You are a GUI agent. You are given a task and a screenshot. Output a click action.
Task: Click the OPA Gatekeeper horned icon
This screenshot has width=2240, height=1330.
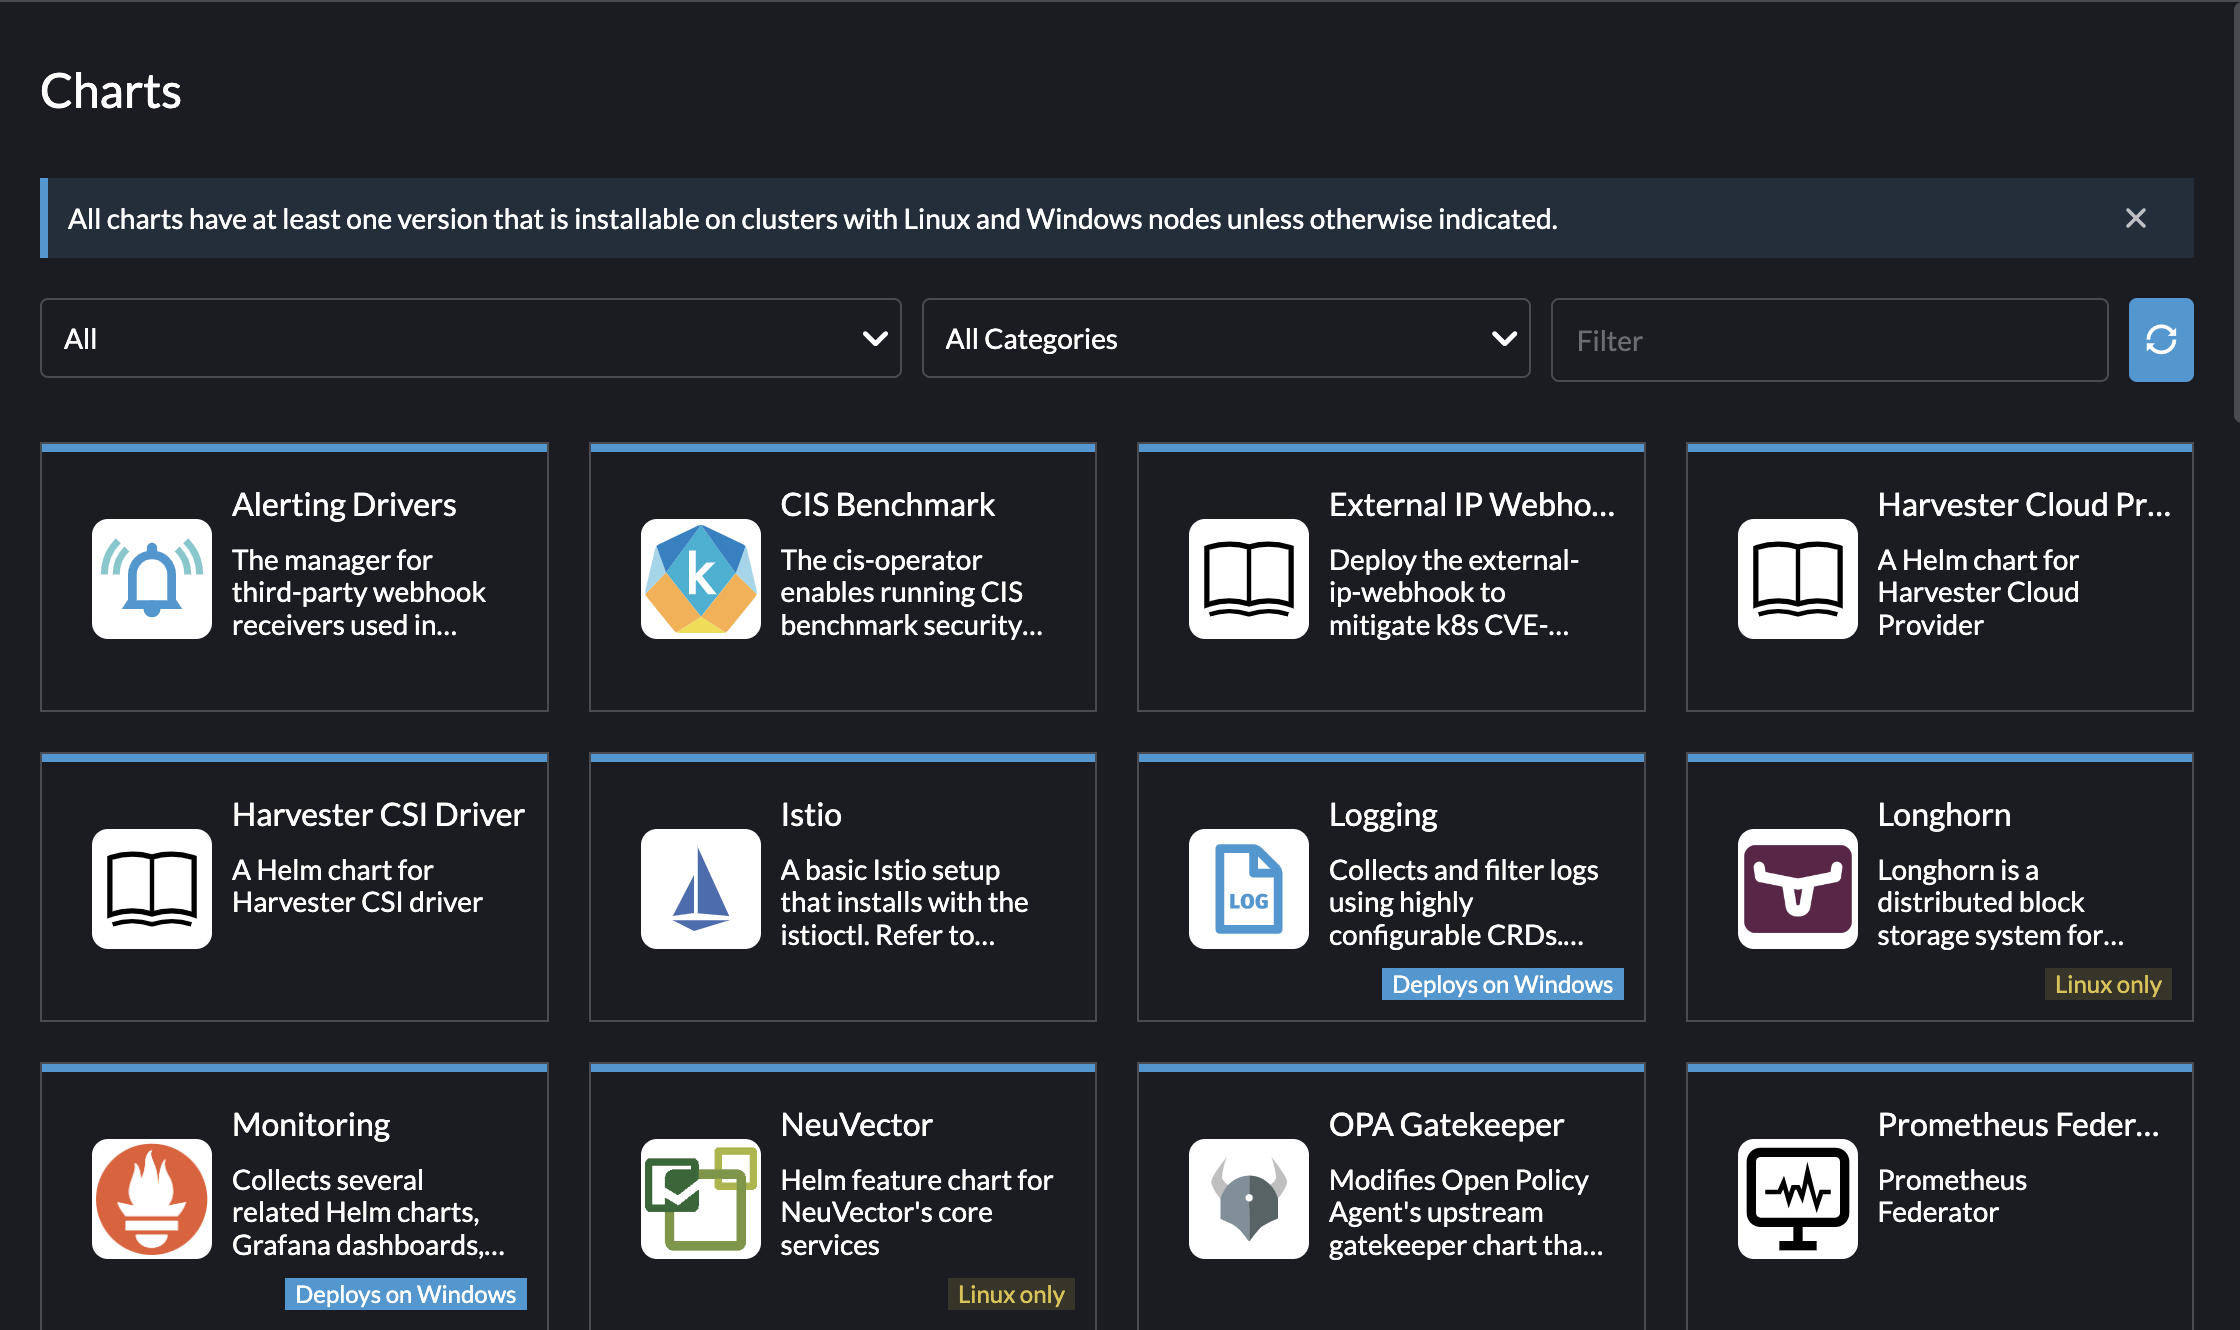click(x=1248, y=1198)
